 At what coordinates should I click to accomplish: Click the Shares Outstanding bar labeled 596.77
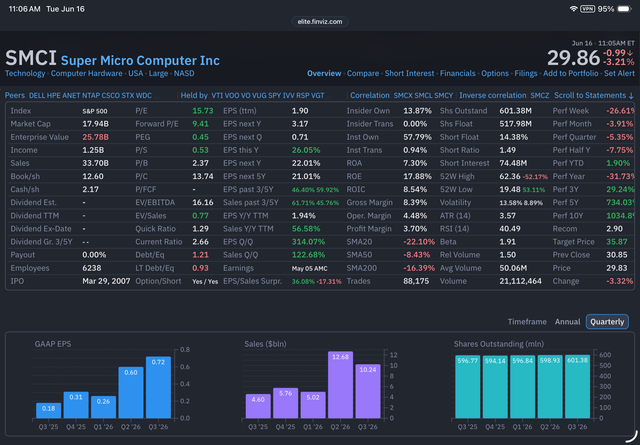(468, 387)
